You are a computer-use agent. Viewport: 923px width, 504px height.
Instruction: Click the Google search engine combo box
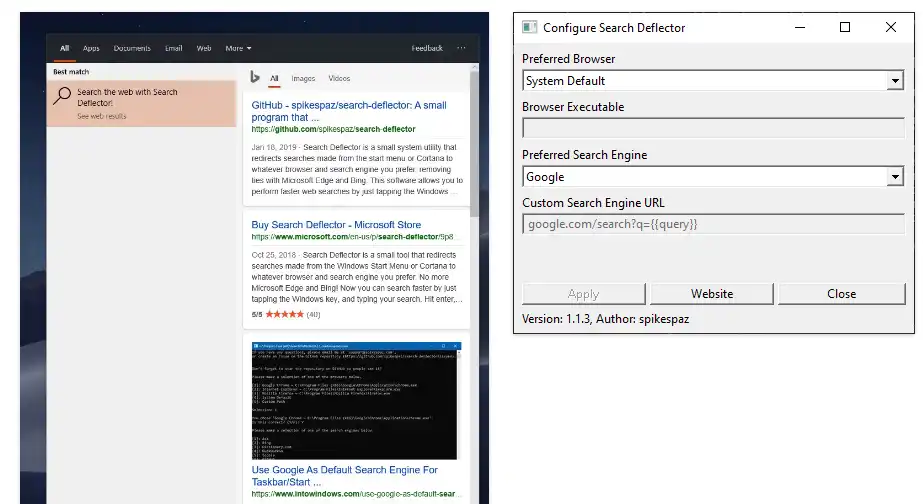713,177
